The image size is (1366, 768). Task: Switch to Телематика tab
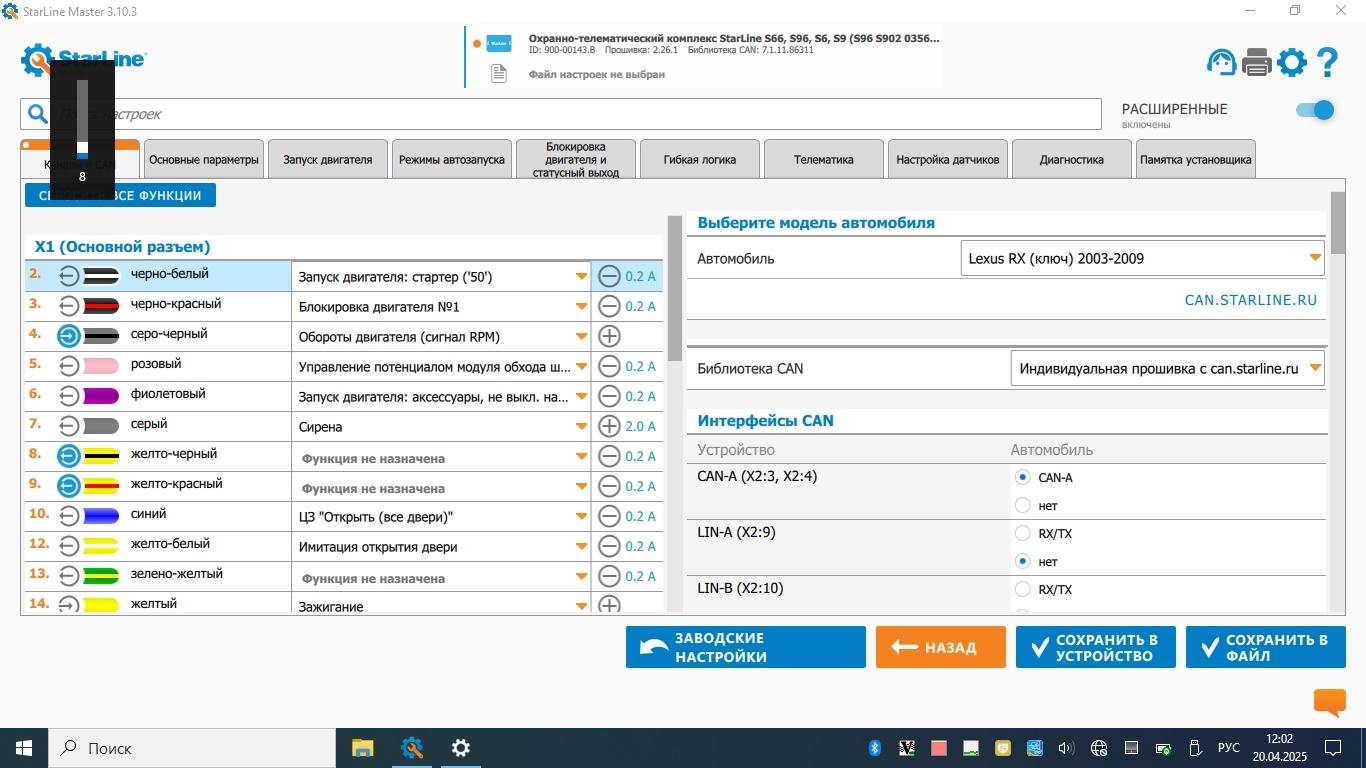tap(824, 159)
